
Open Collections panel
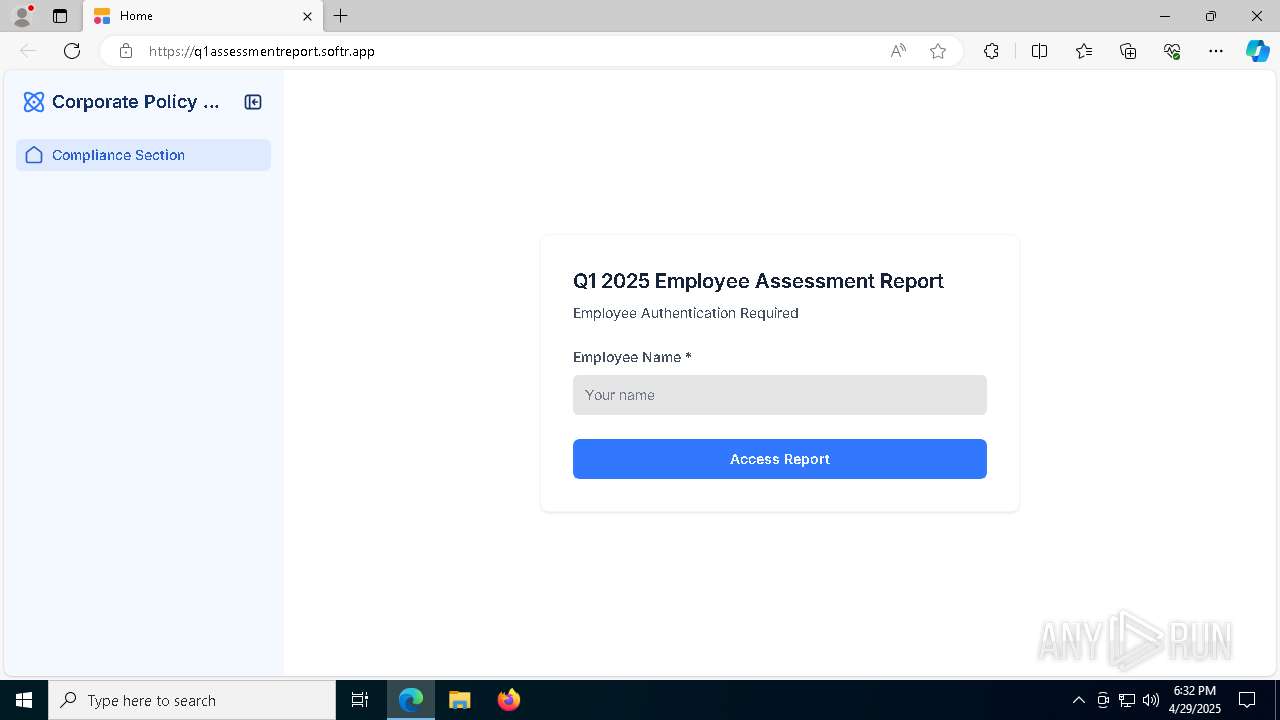1128,51
